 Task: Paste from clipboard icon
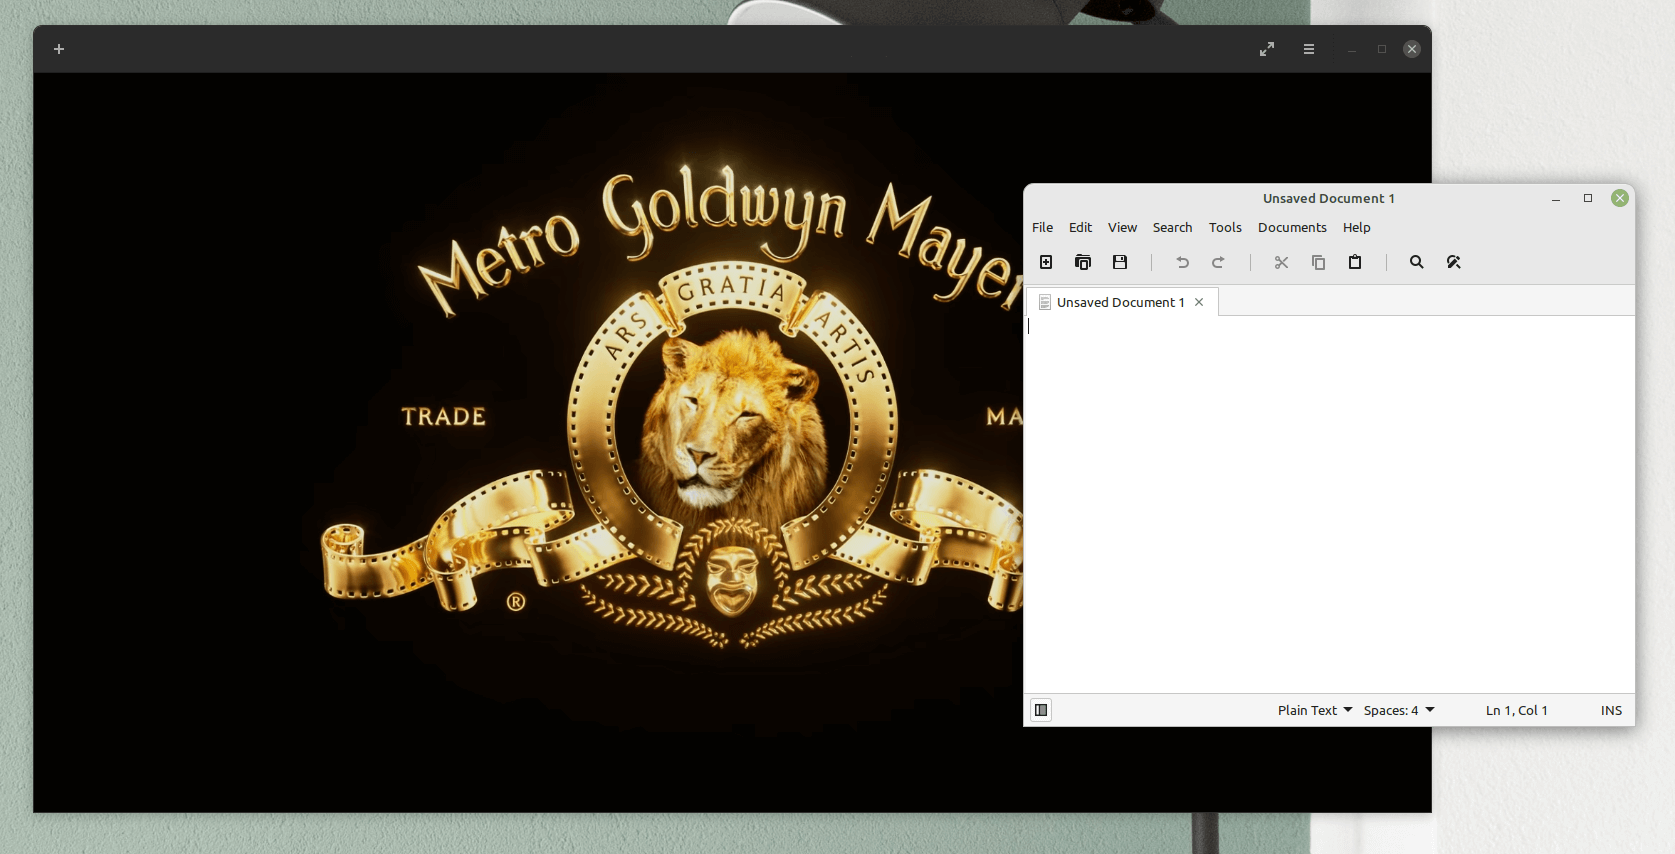1355,262
